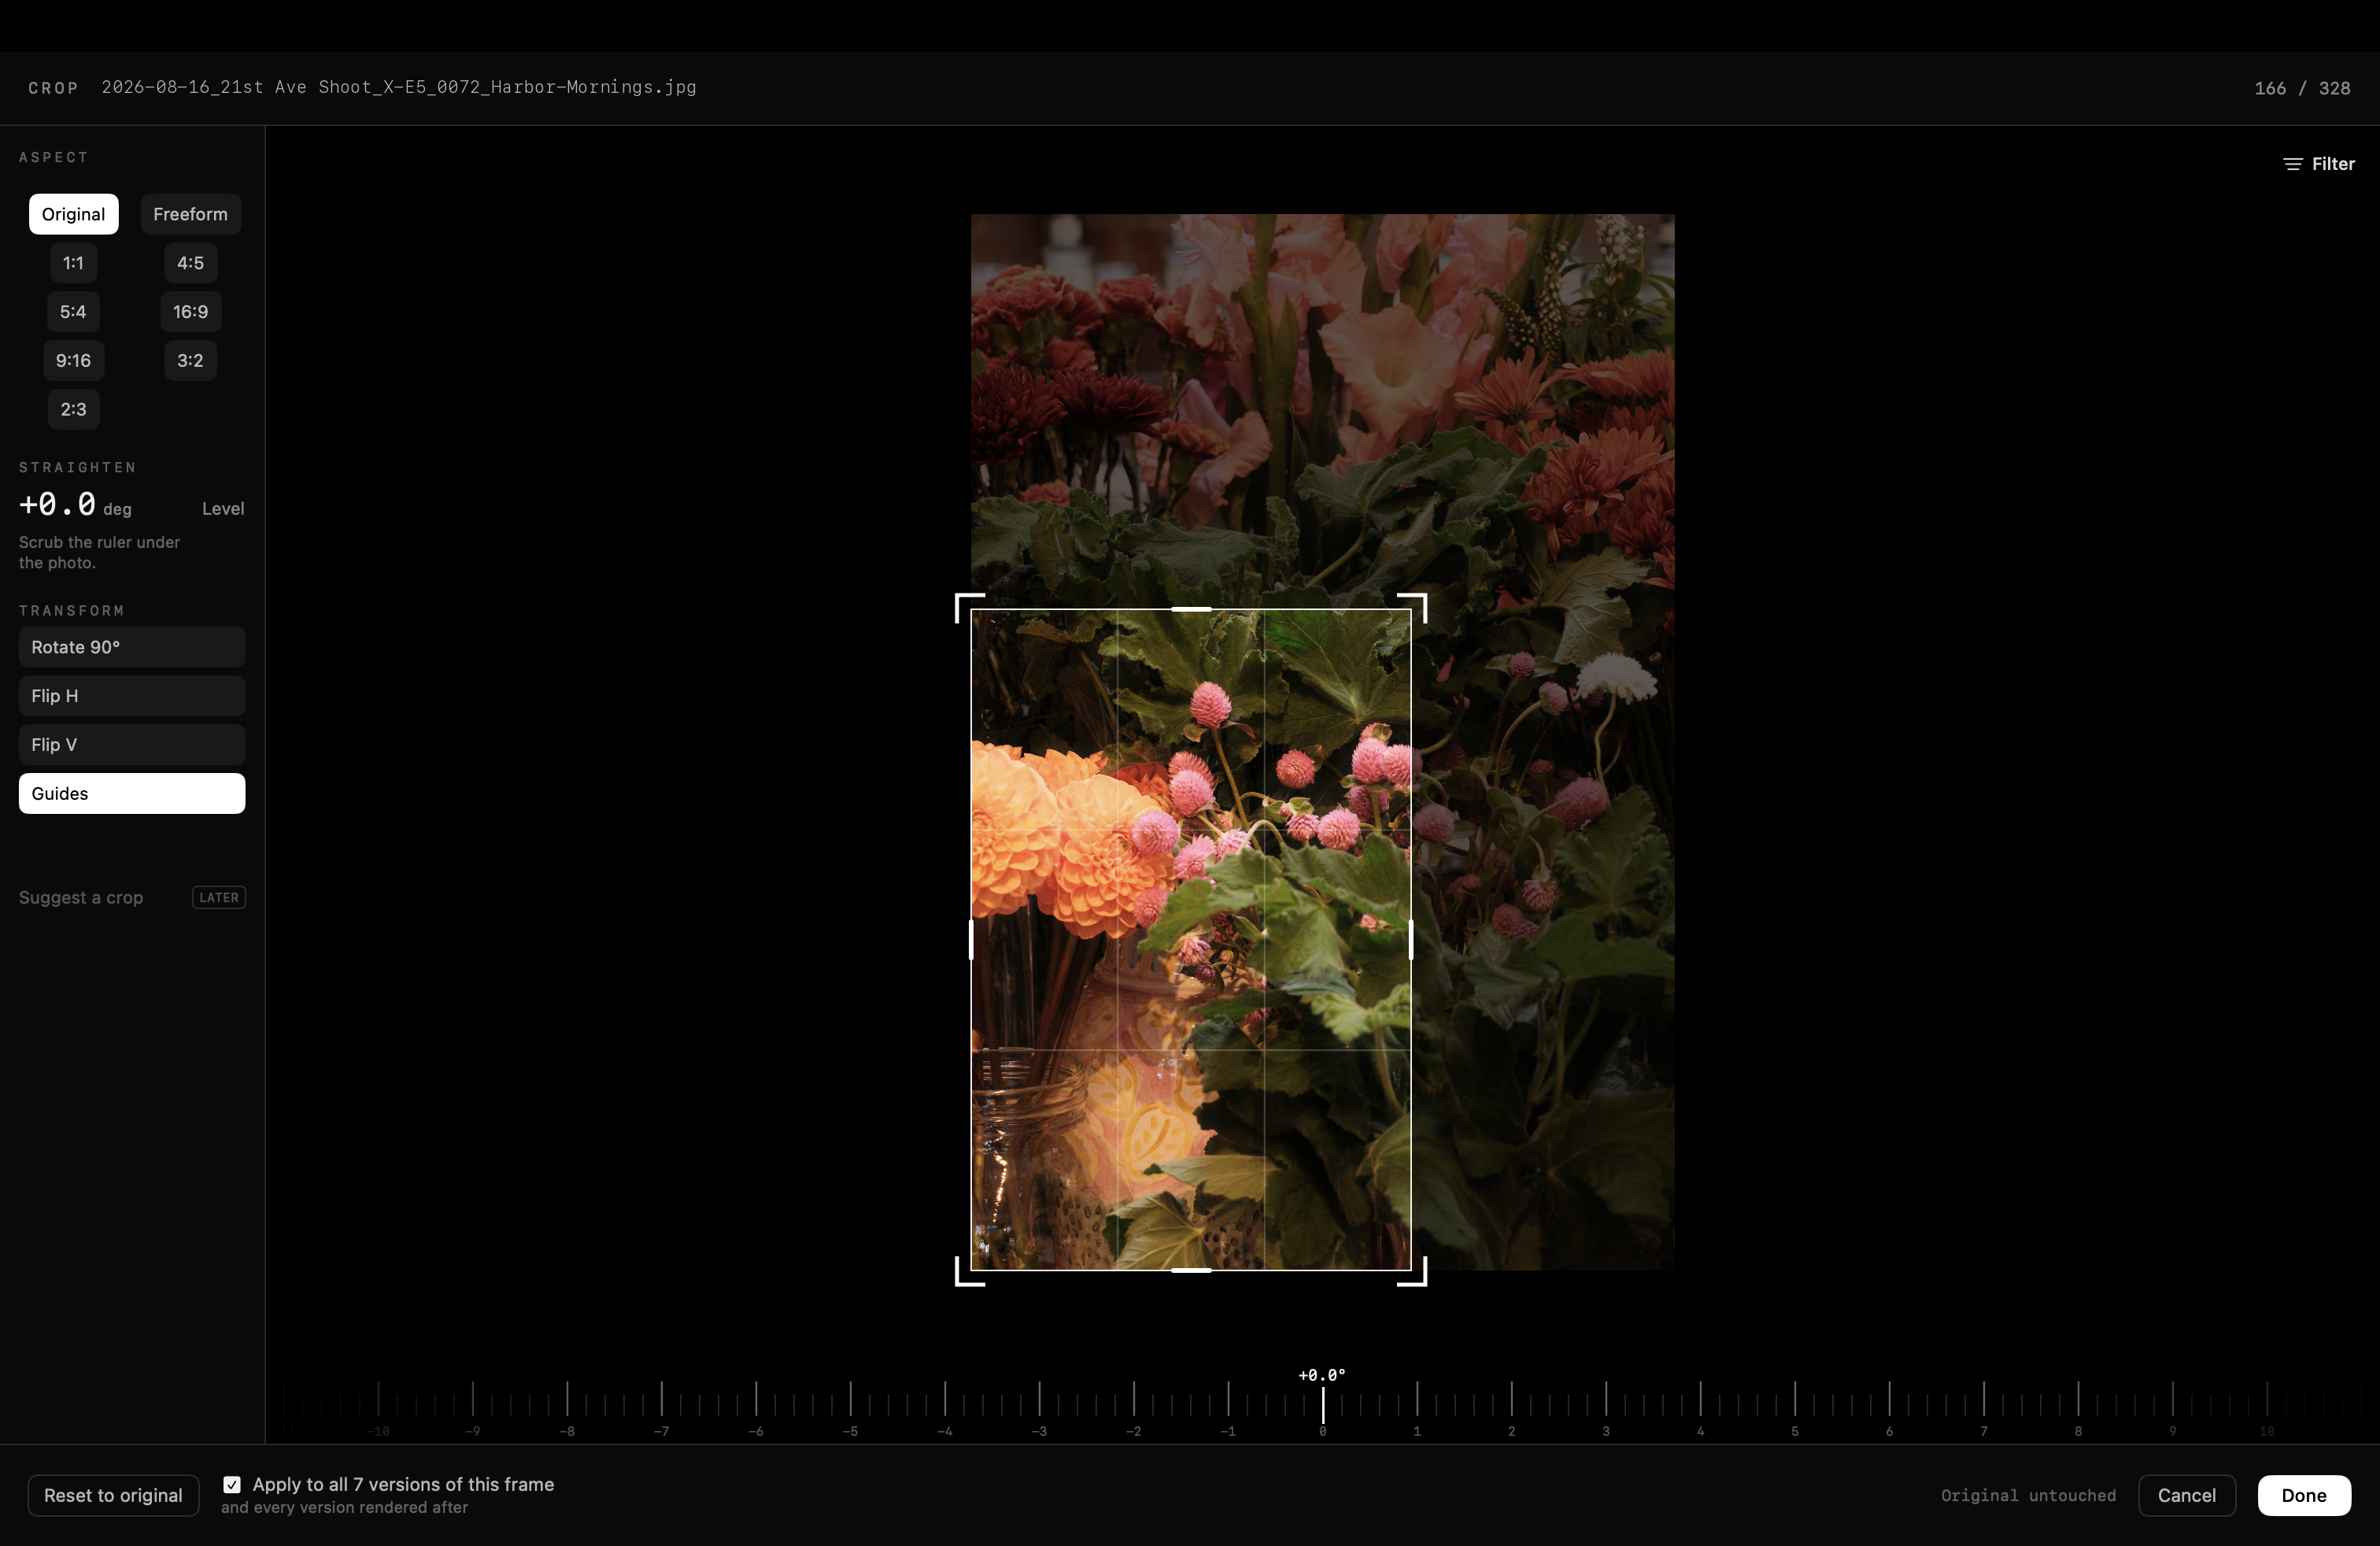Toggle the Guides overlay
2380x1546 pixels.
pos(132,793)
